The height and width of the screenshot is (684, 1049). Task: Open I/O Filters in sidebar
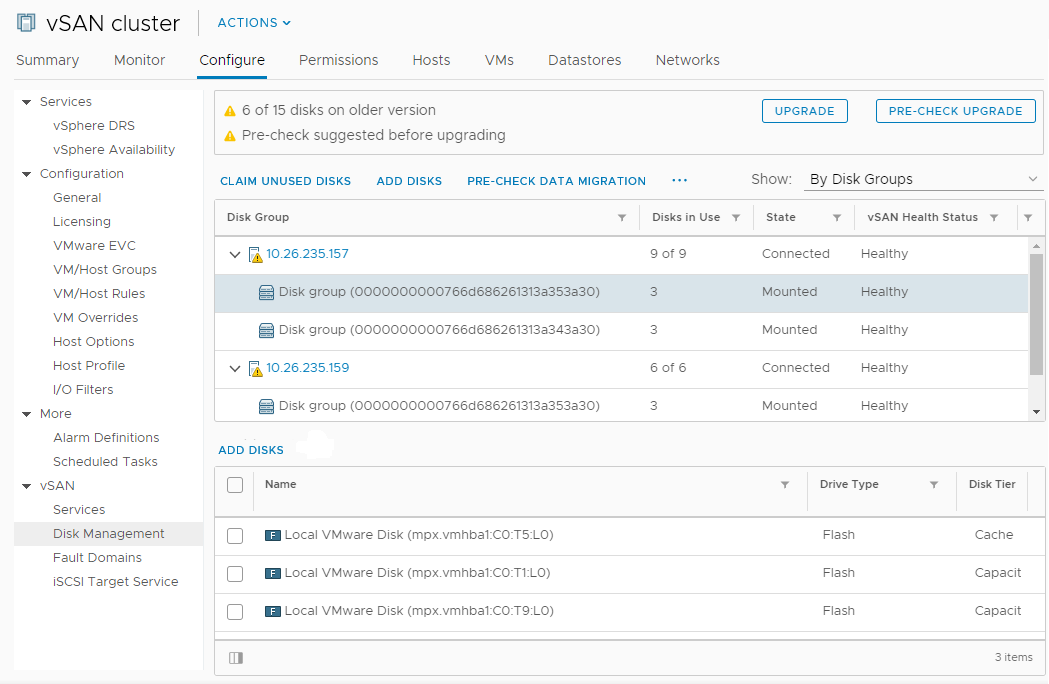click(x=83, y=390)
